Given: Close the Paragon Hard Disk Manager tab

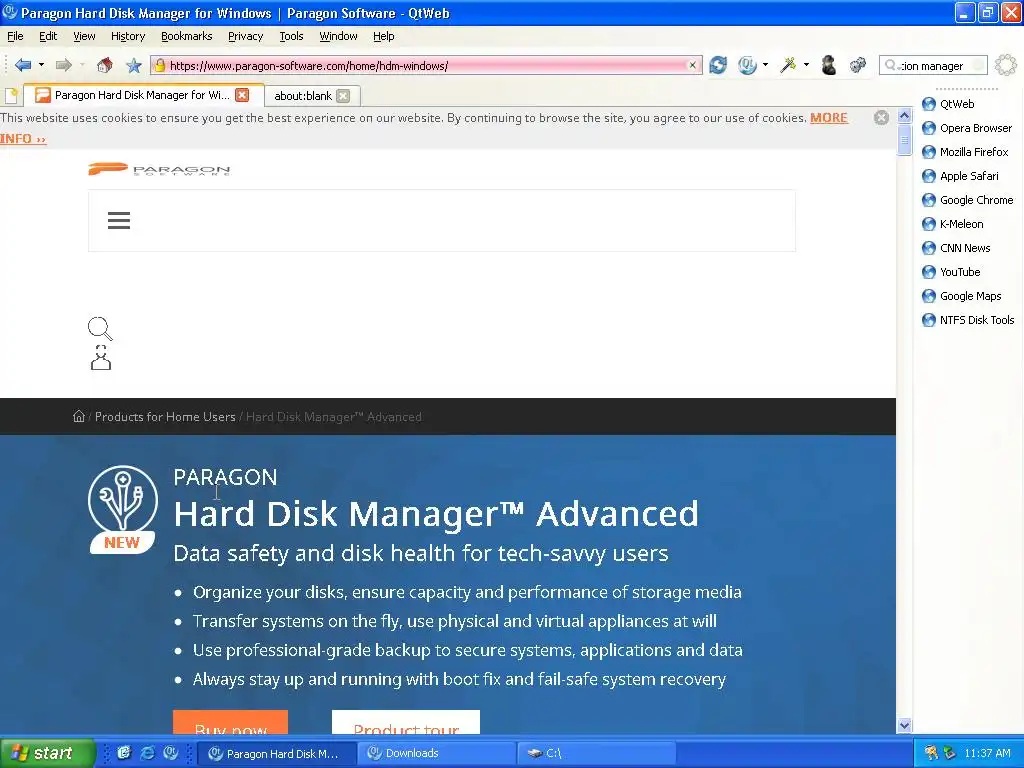Looking at the screenshot, I should coord(242,95).
